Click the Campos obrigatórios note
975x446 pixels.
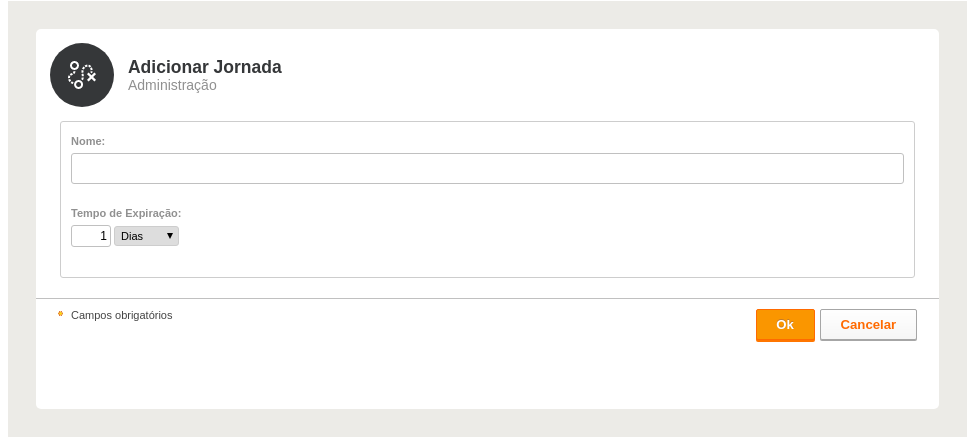coord(122,315)
